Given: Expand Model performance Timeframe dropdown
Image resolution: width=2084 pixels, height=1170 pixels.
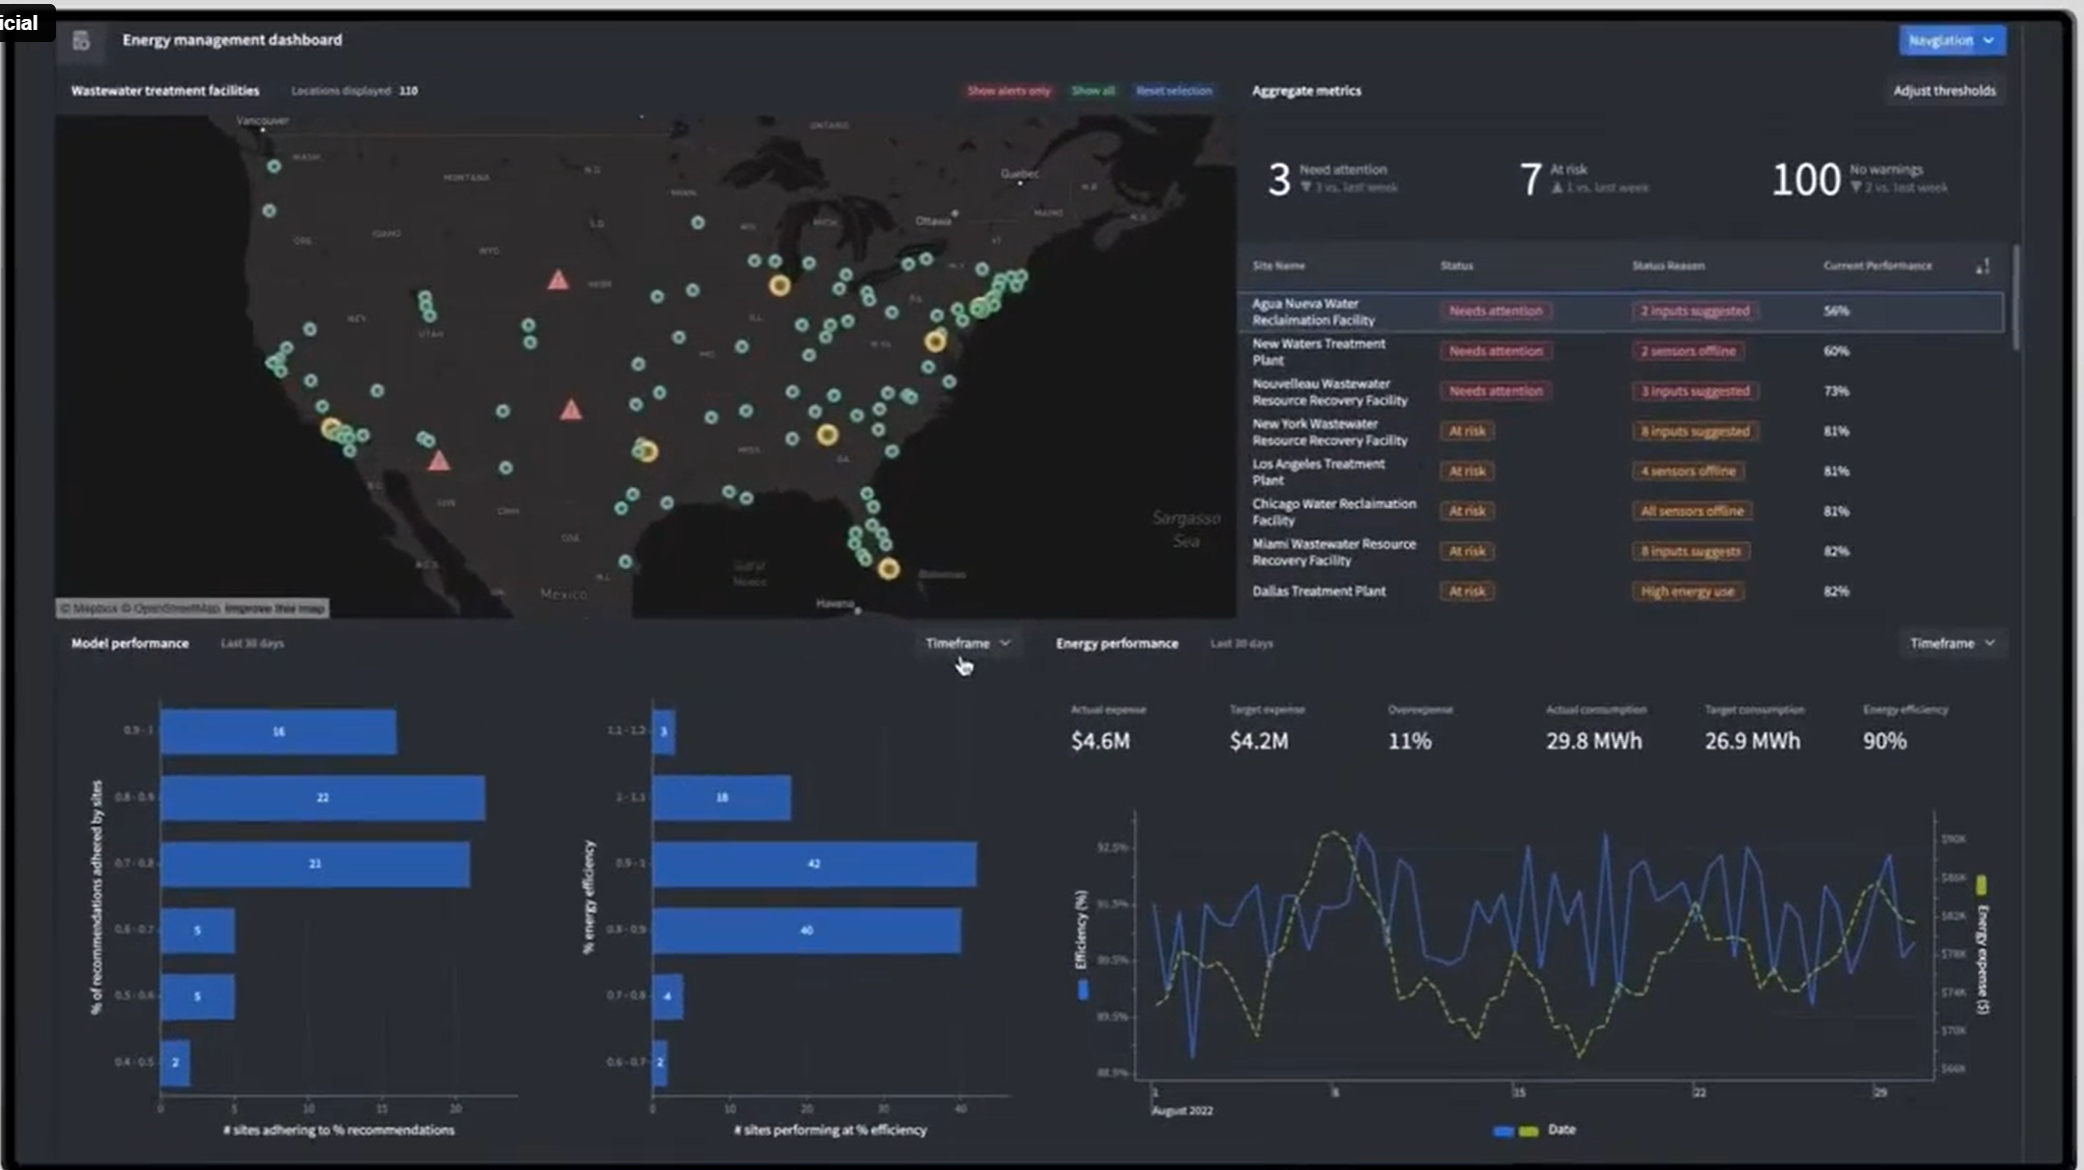Looking at the screenshot, I should tap(967, 643).
